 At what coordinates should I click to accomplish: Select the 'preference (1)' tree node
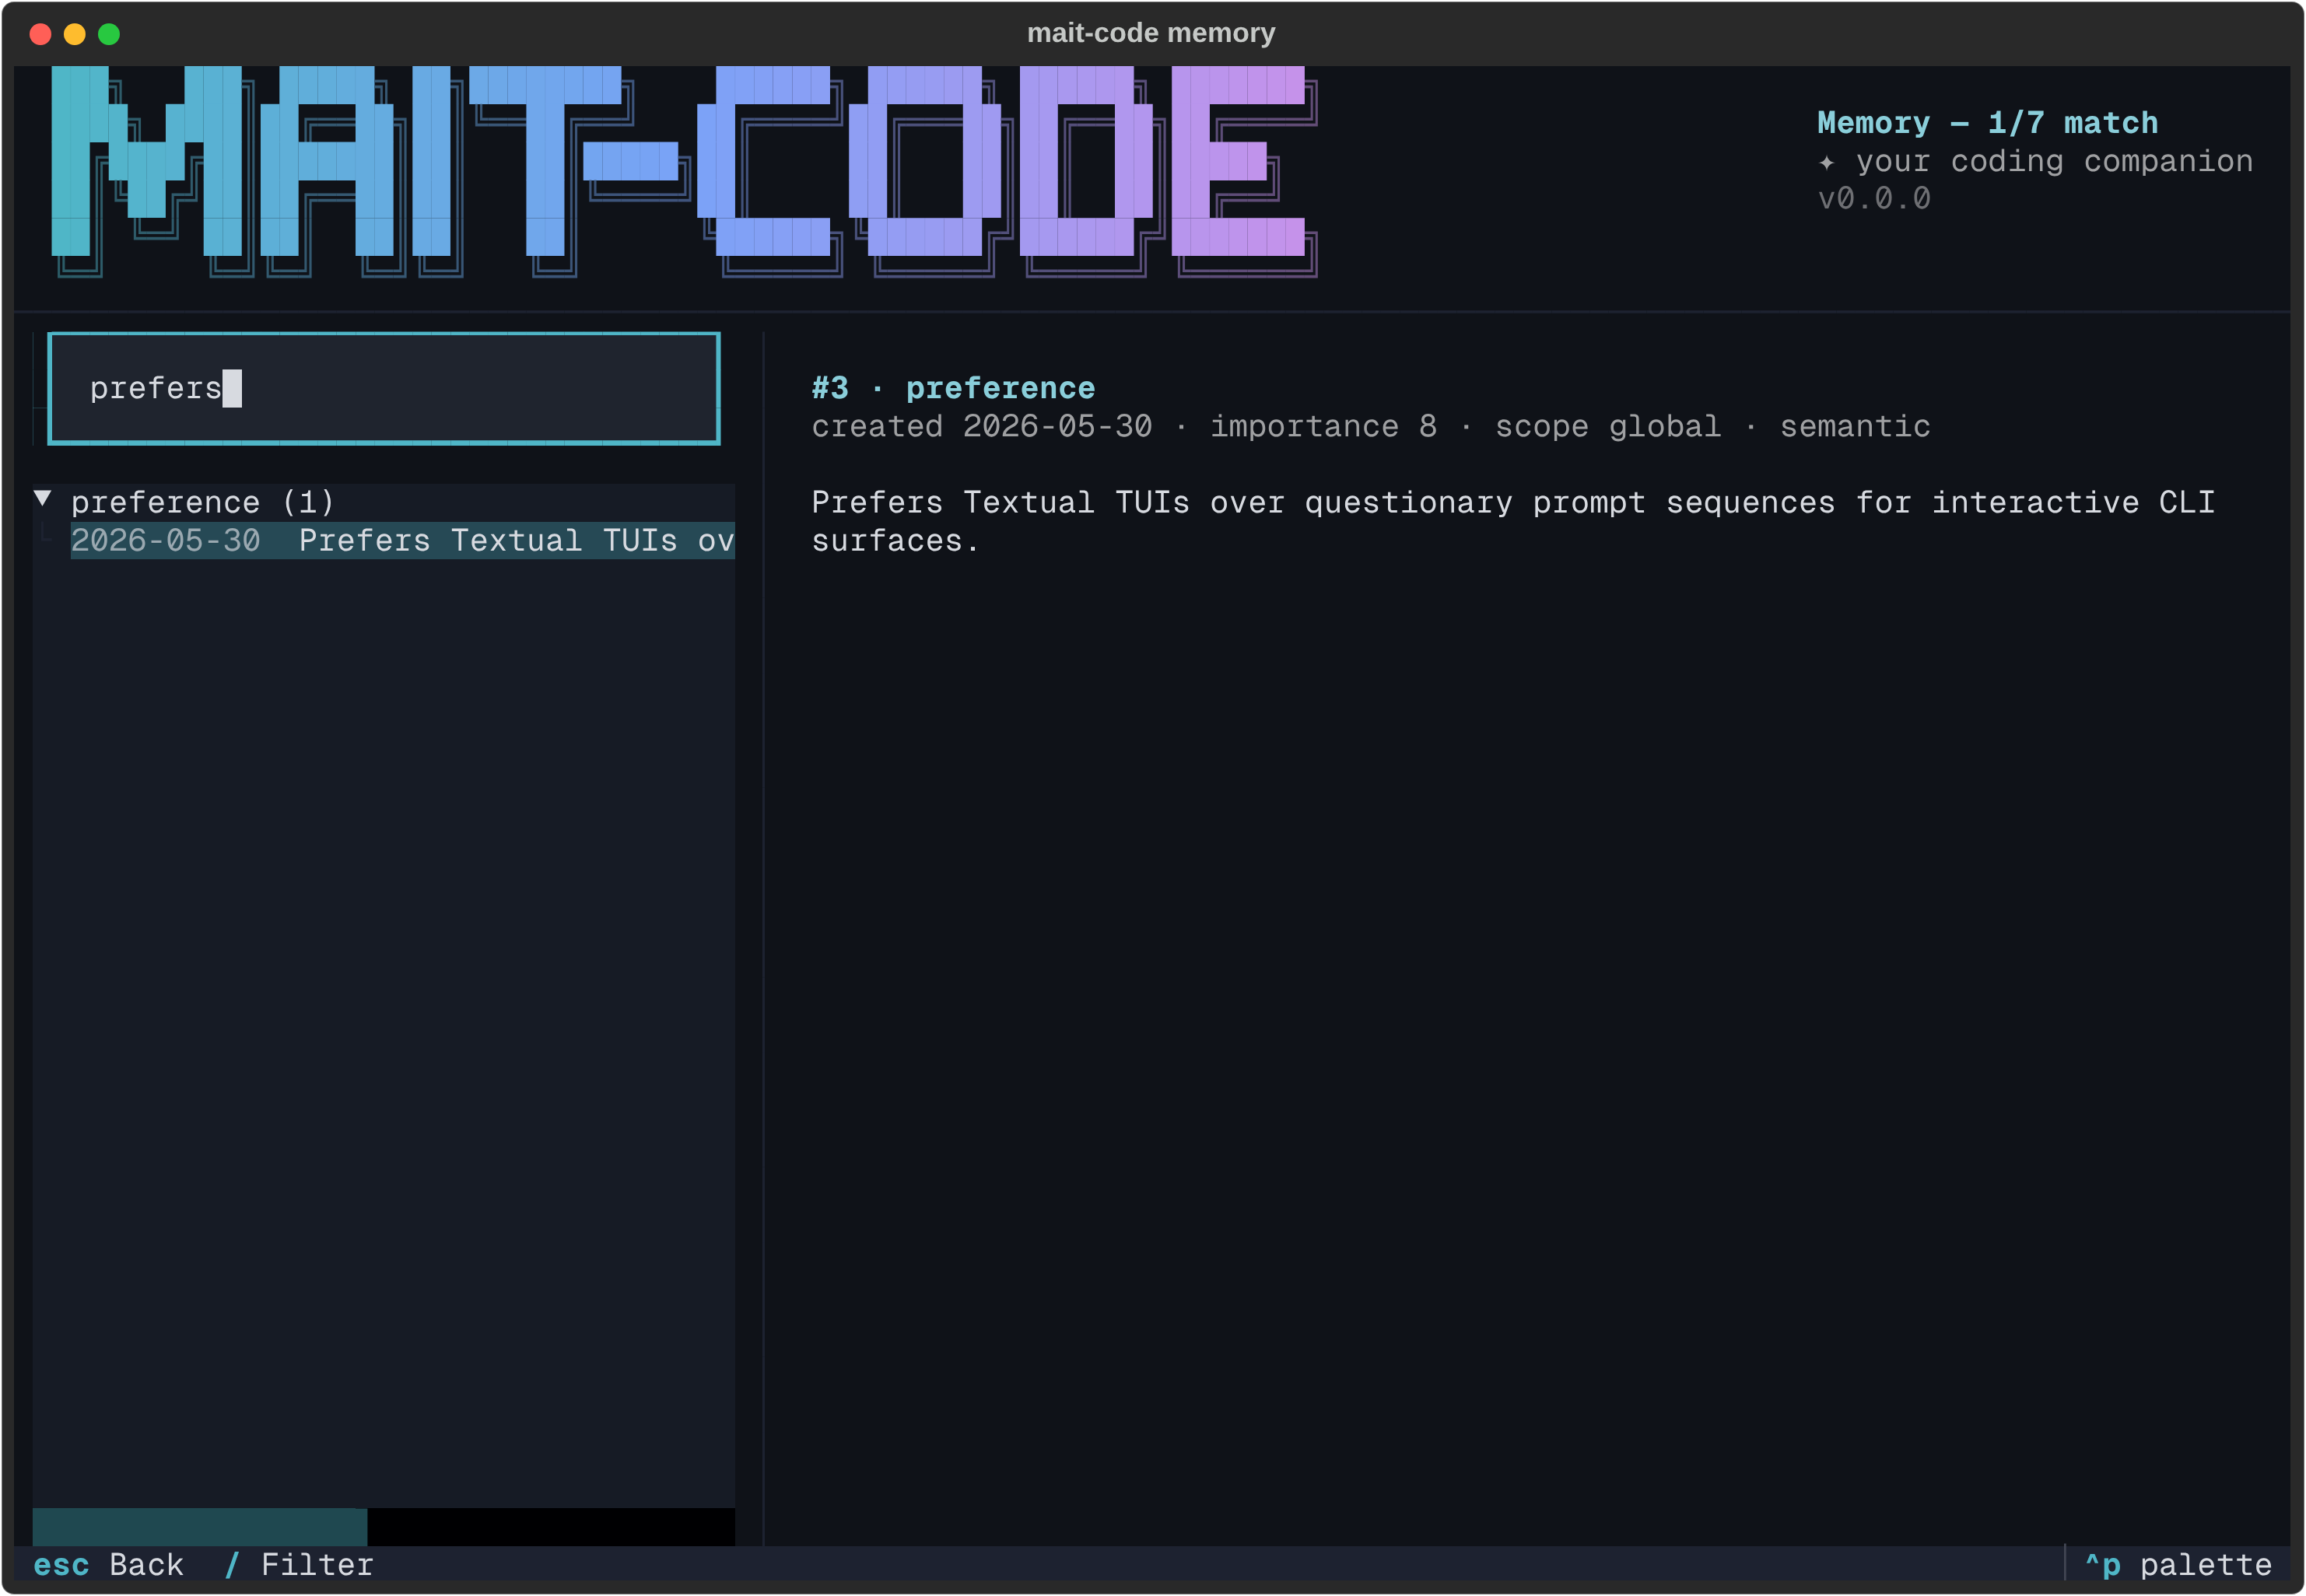click(202, 502)
